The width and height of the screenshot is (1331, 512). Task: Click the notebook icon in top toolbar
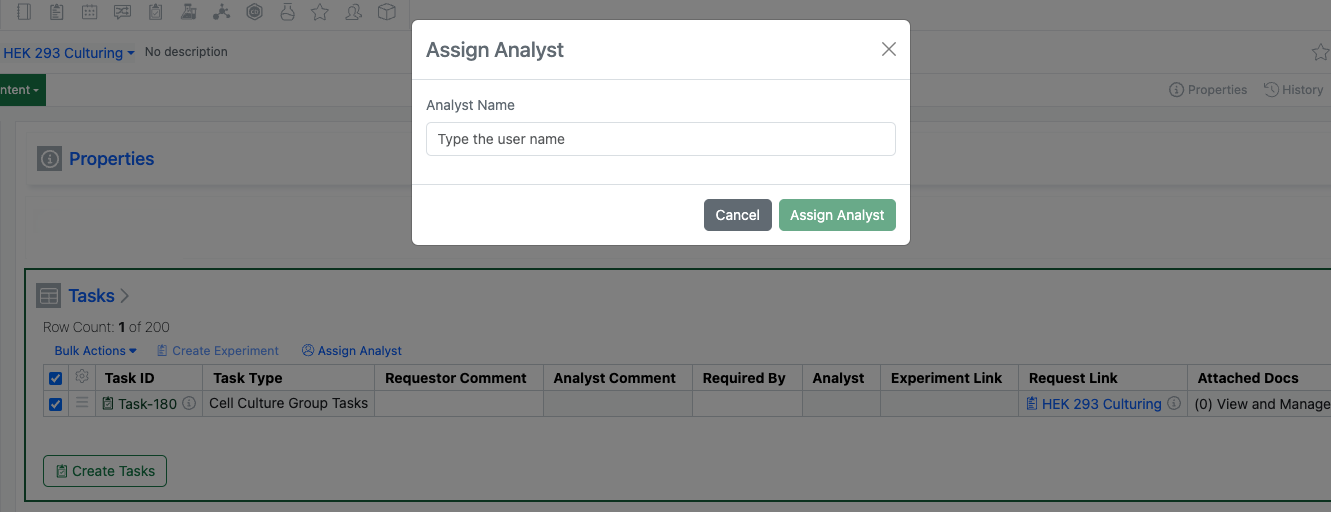[25, 12]
